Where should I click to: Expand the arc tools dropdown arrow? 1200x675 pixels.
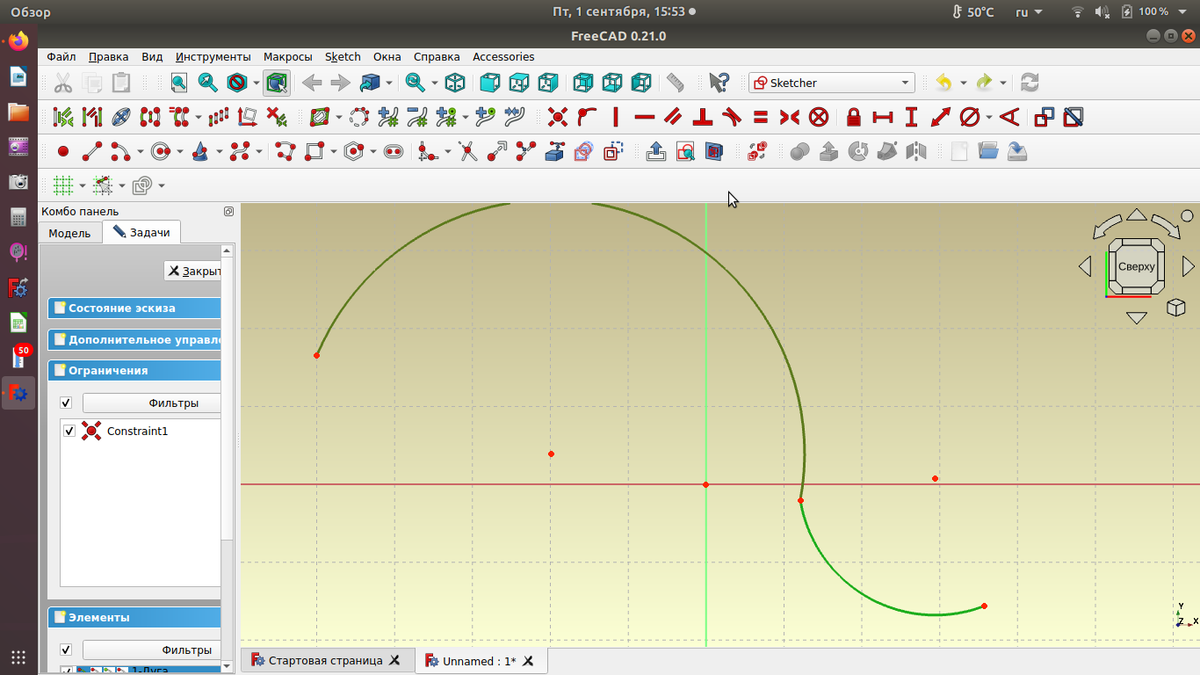pyautogui.click(x=140, y=152)
